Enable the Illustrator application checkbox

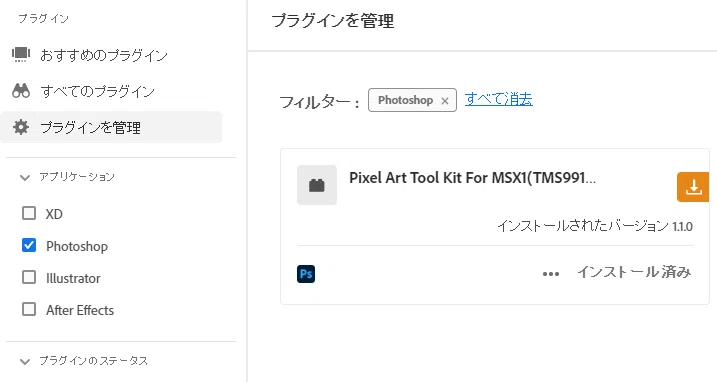(29, 277)
